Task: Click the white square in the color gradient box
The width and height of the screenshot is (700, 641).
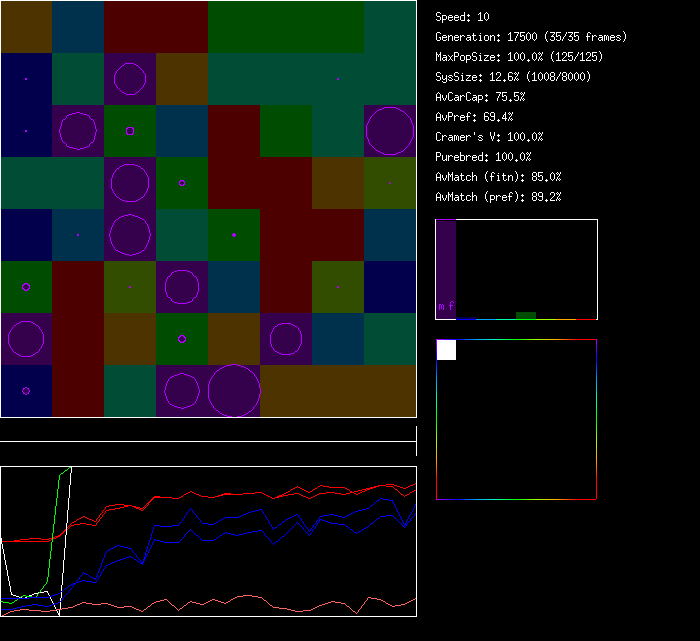Action: coord(446,350)
